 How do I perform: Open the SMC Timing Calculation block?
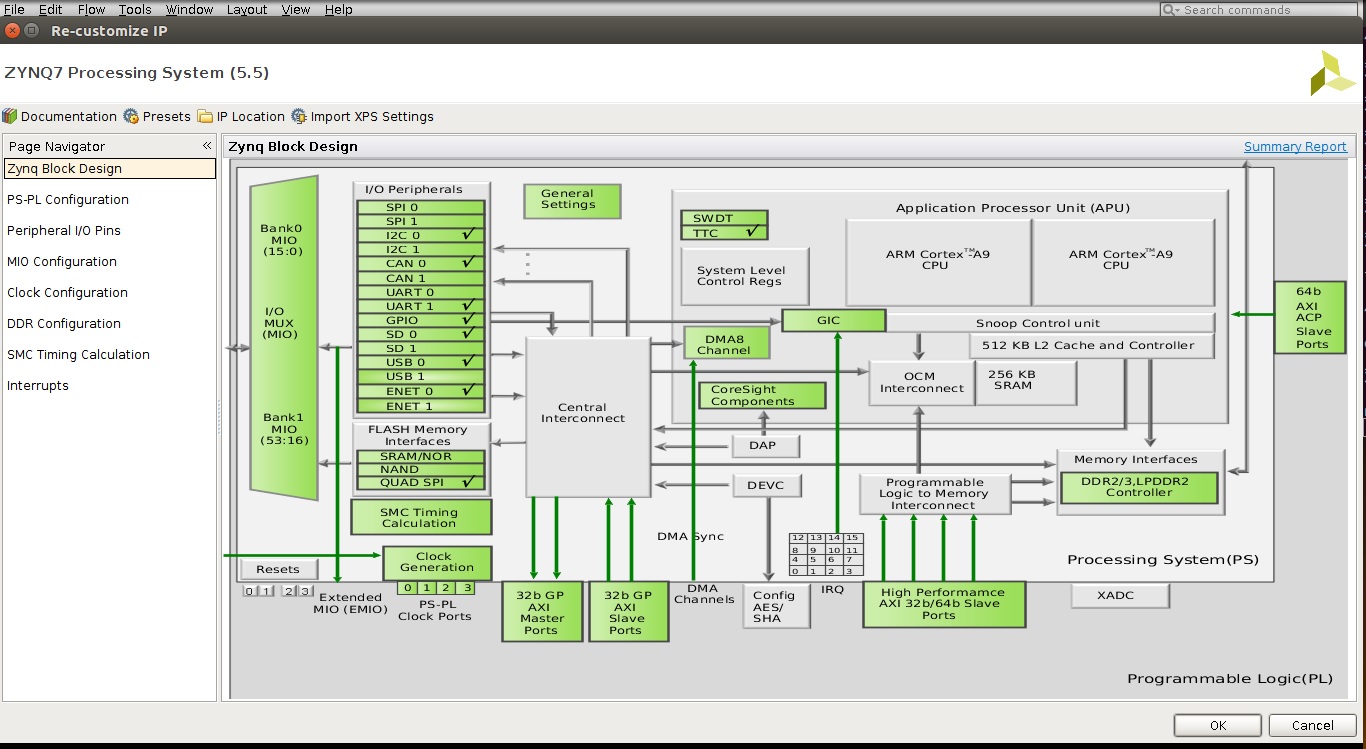(x=421, y=517)
